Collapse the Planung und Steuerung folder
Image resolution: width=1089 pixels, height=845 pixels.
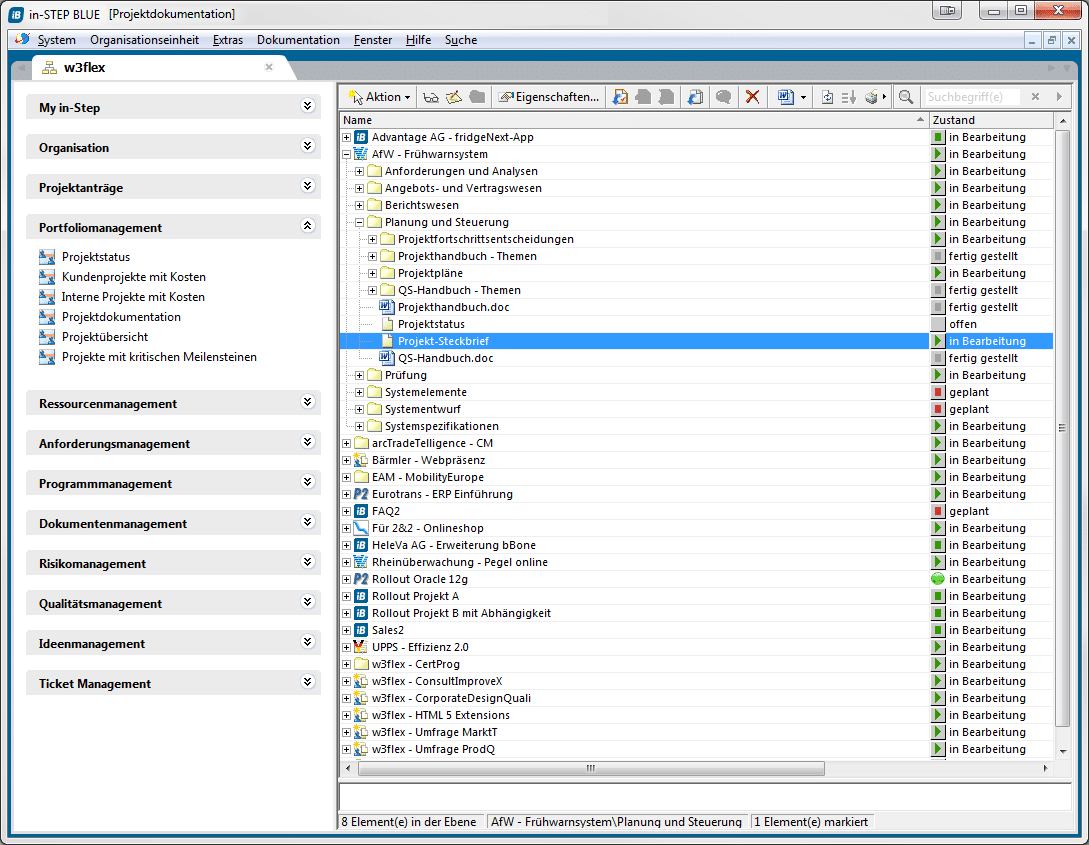pos(360,222)
